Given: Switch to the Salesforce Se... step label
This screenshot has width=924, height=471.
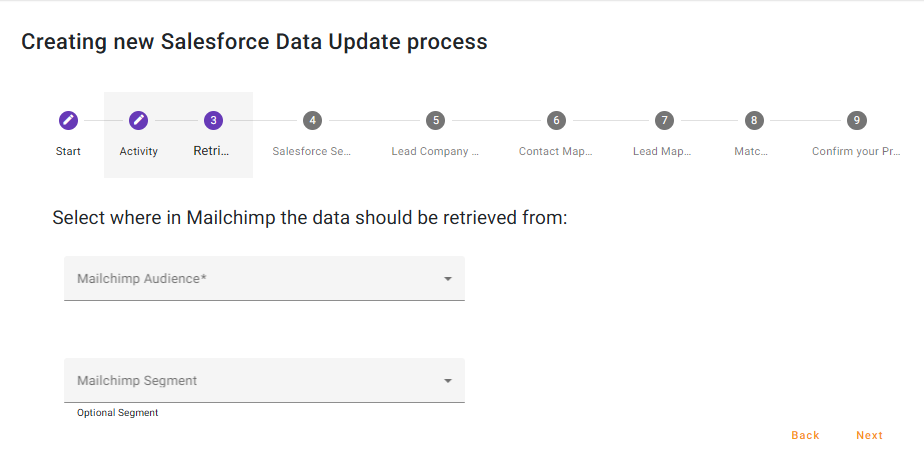Looking at the screenshot, I should [x=312, y=152].
